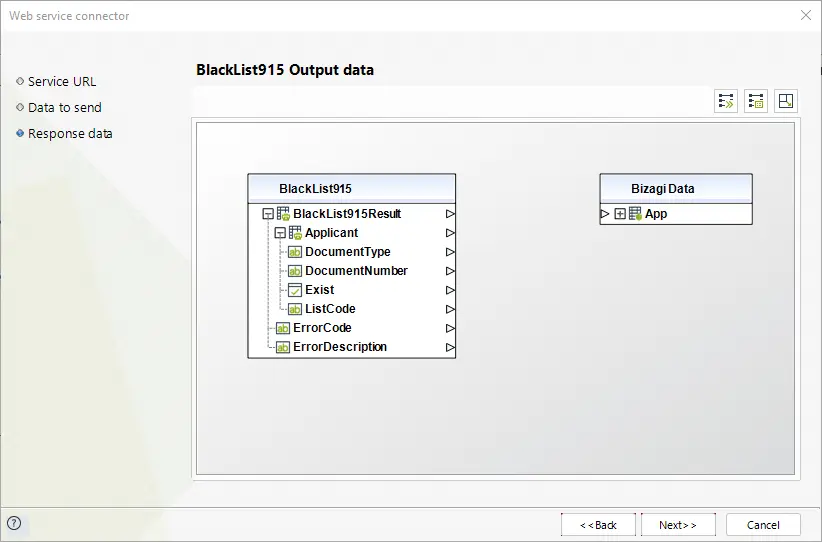822x542 pixels.
Task: Go to the Response data step
Action: point(64,134)
